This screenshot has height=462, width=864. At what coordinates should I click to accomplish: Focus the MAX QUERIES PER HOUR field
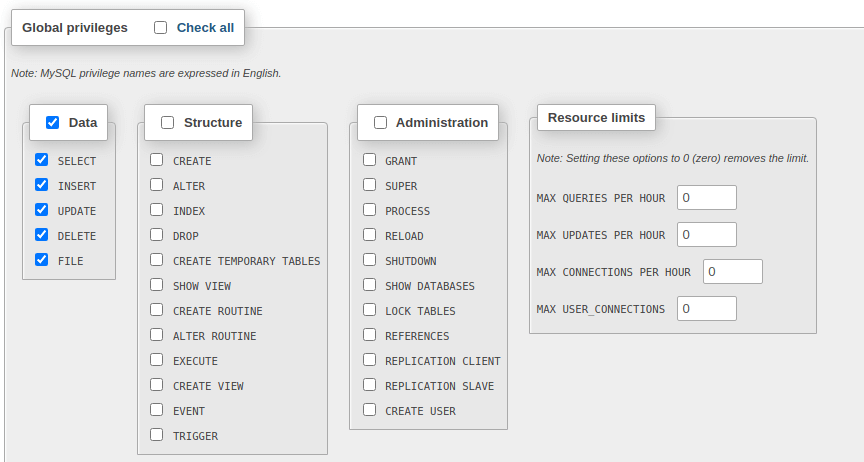click(707, 197)
